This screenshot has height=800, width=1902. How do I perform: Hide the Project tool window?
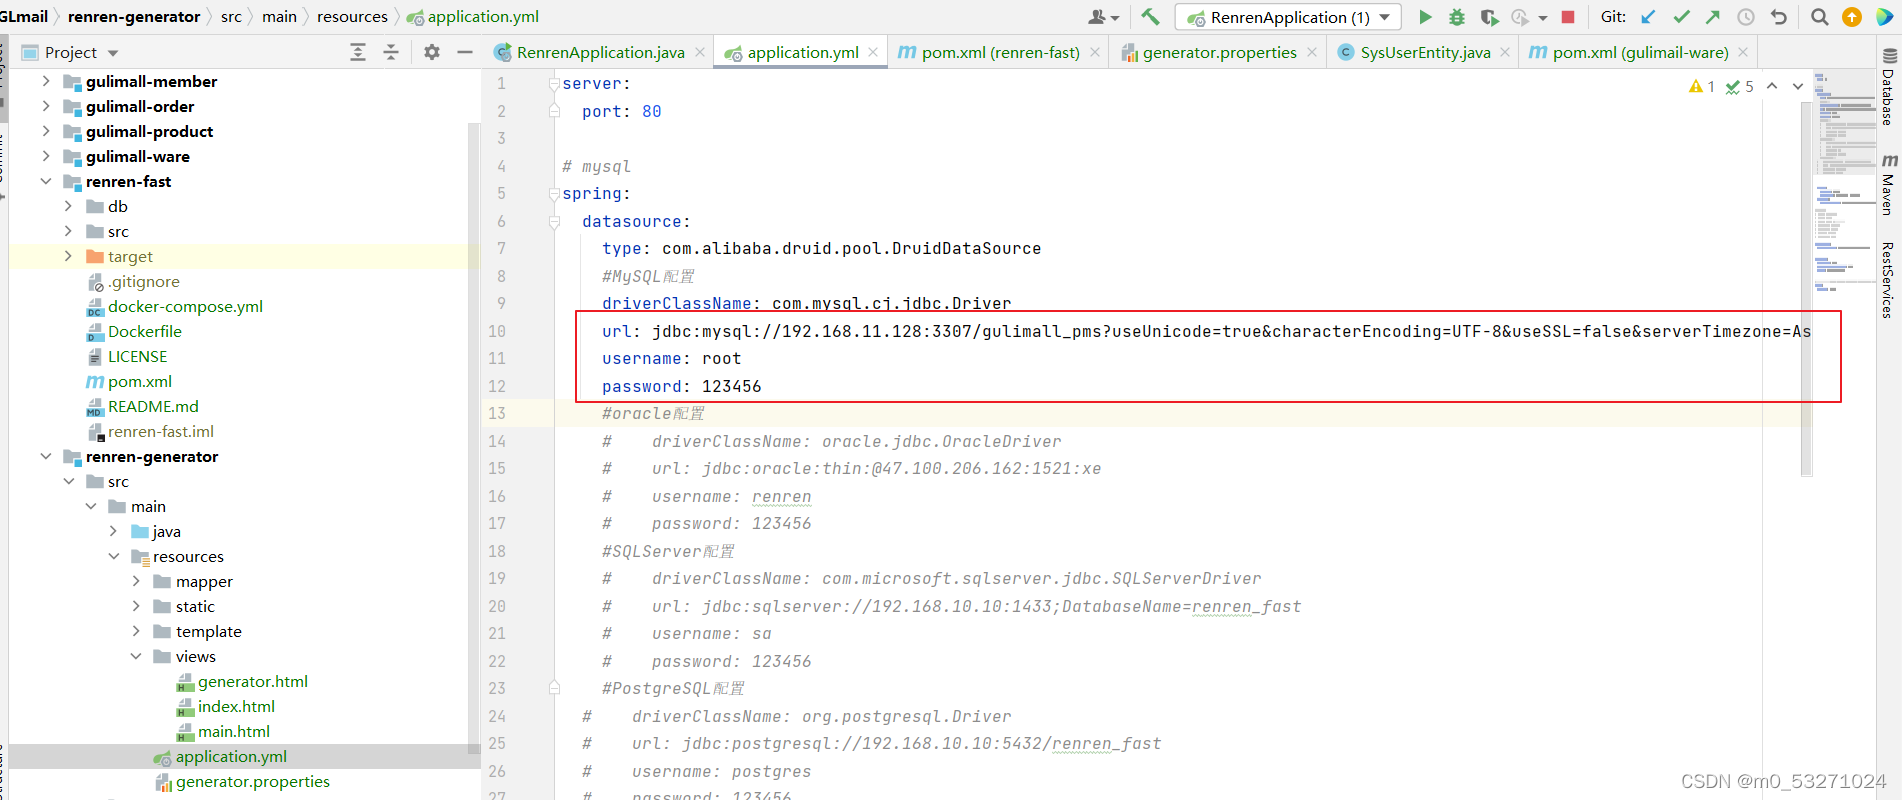point(465,52)
